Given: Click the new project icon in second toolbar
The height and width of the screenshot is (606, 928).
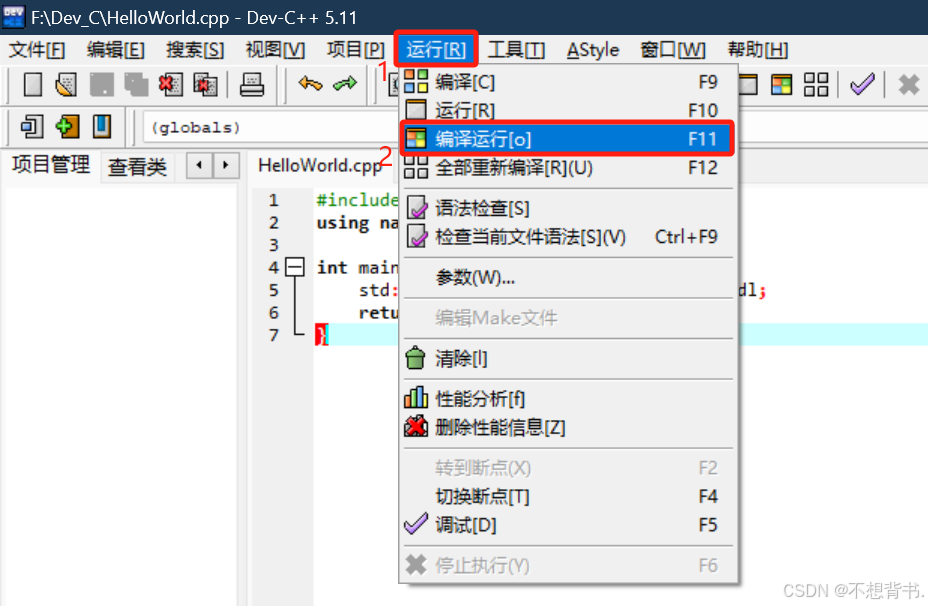Looking at the screenshot, I should pyautogui.click(x=32, y=127).
